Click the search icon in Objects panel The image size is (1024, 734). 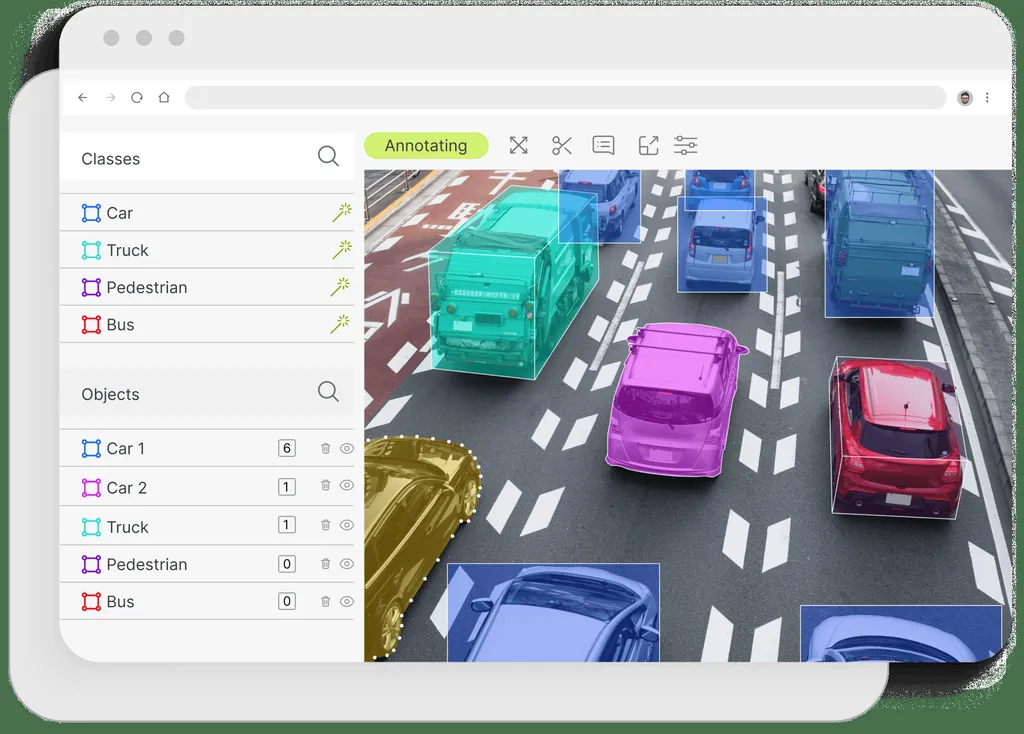[328, 392]
